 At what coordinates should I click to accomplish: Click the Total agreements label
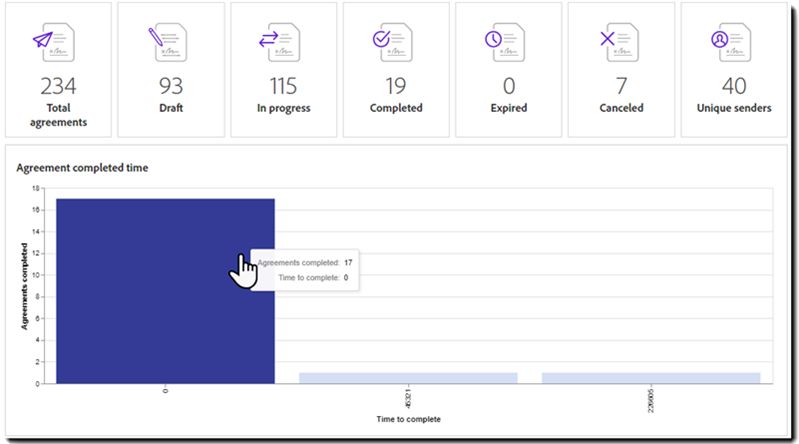tap(58, 115)
